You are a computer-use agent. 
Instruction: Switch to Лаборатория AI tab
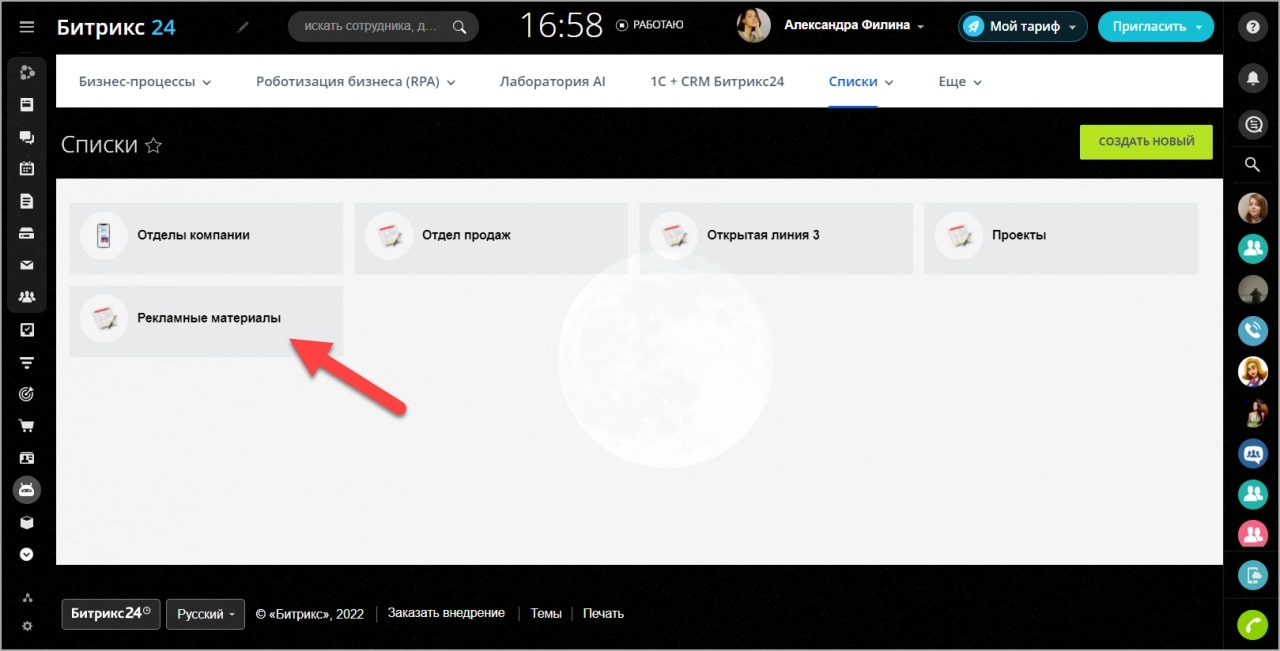pos(552,82)
